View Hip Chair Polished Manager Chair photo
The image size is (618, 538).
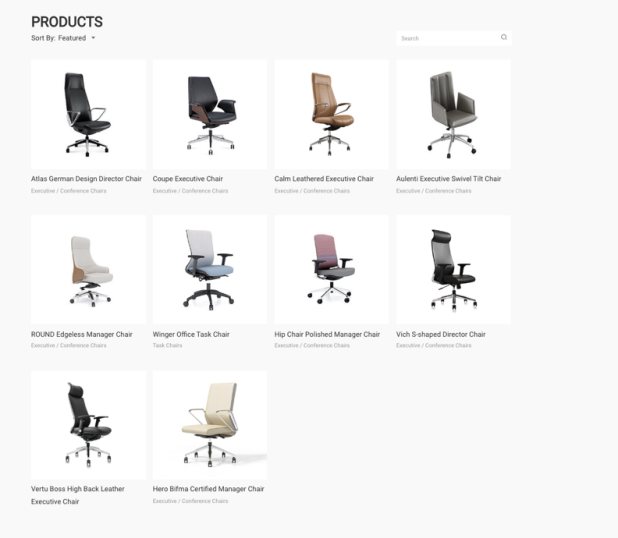pos(331,270)
